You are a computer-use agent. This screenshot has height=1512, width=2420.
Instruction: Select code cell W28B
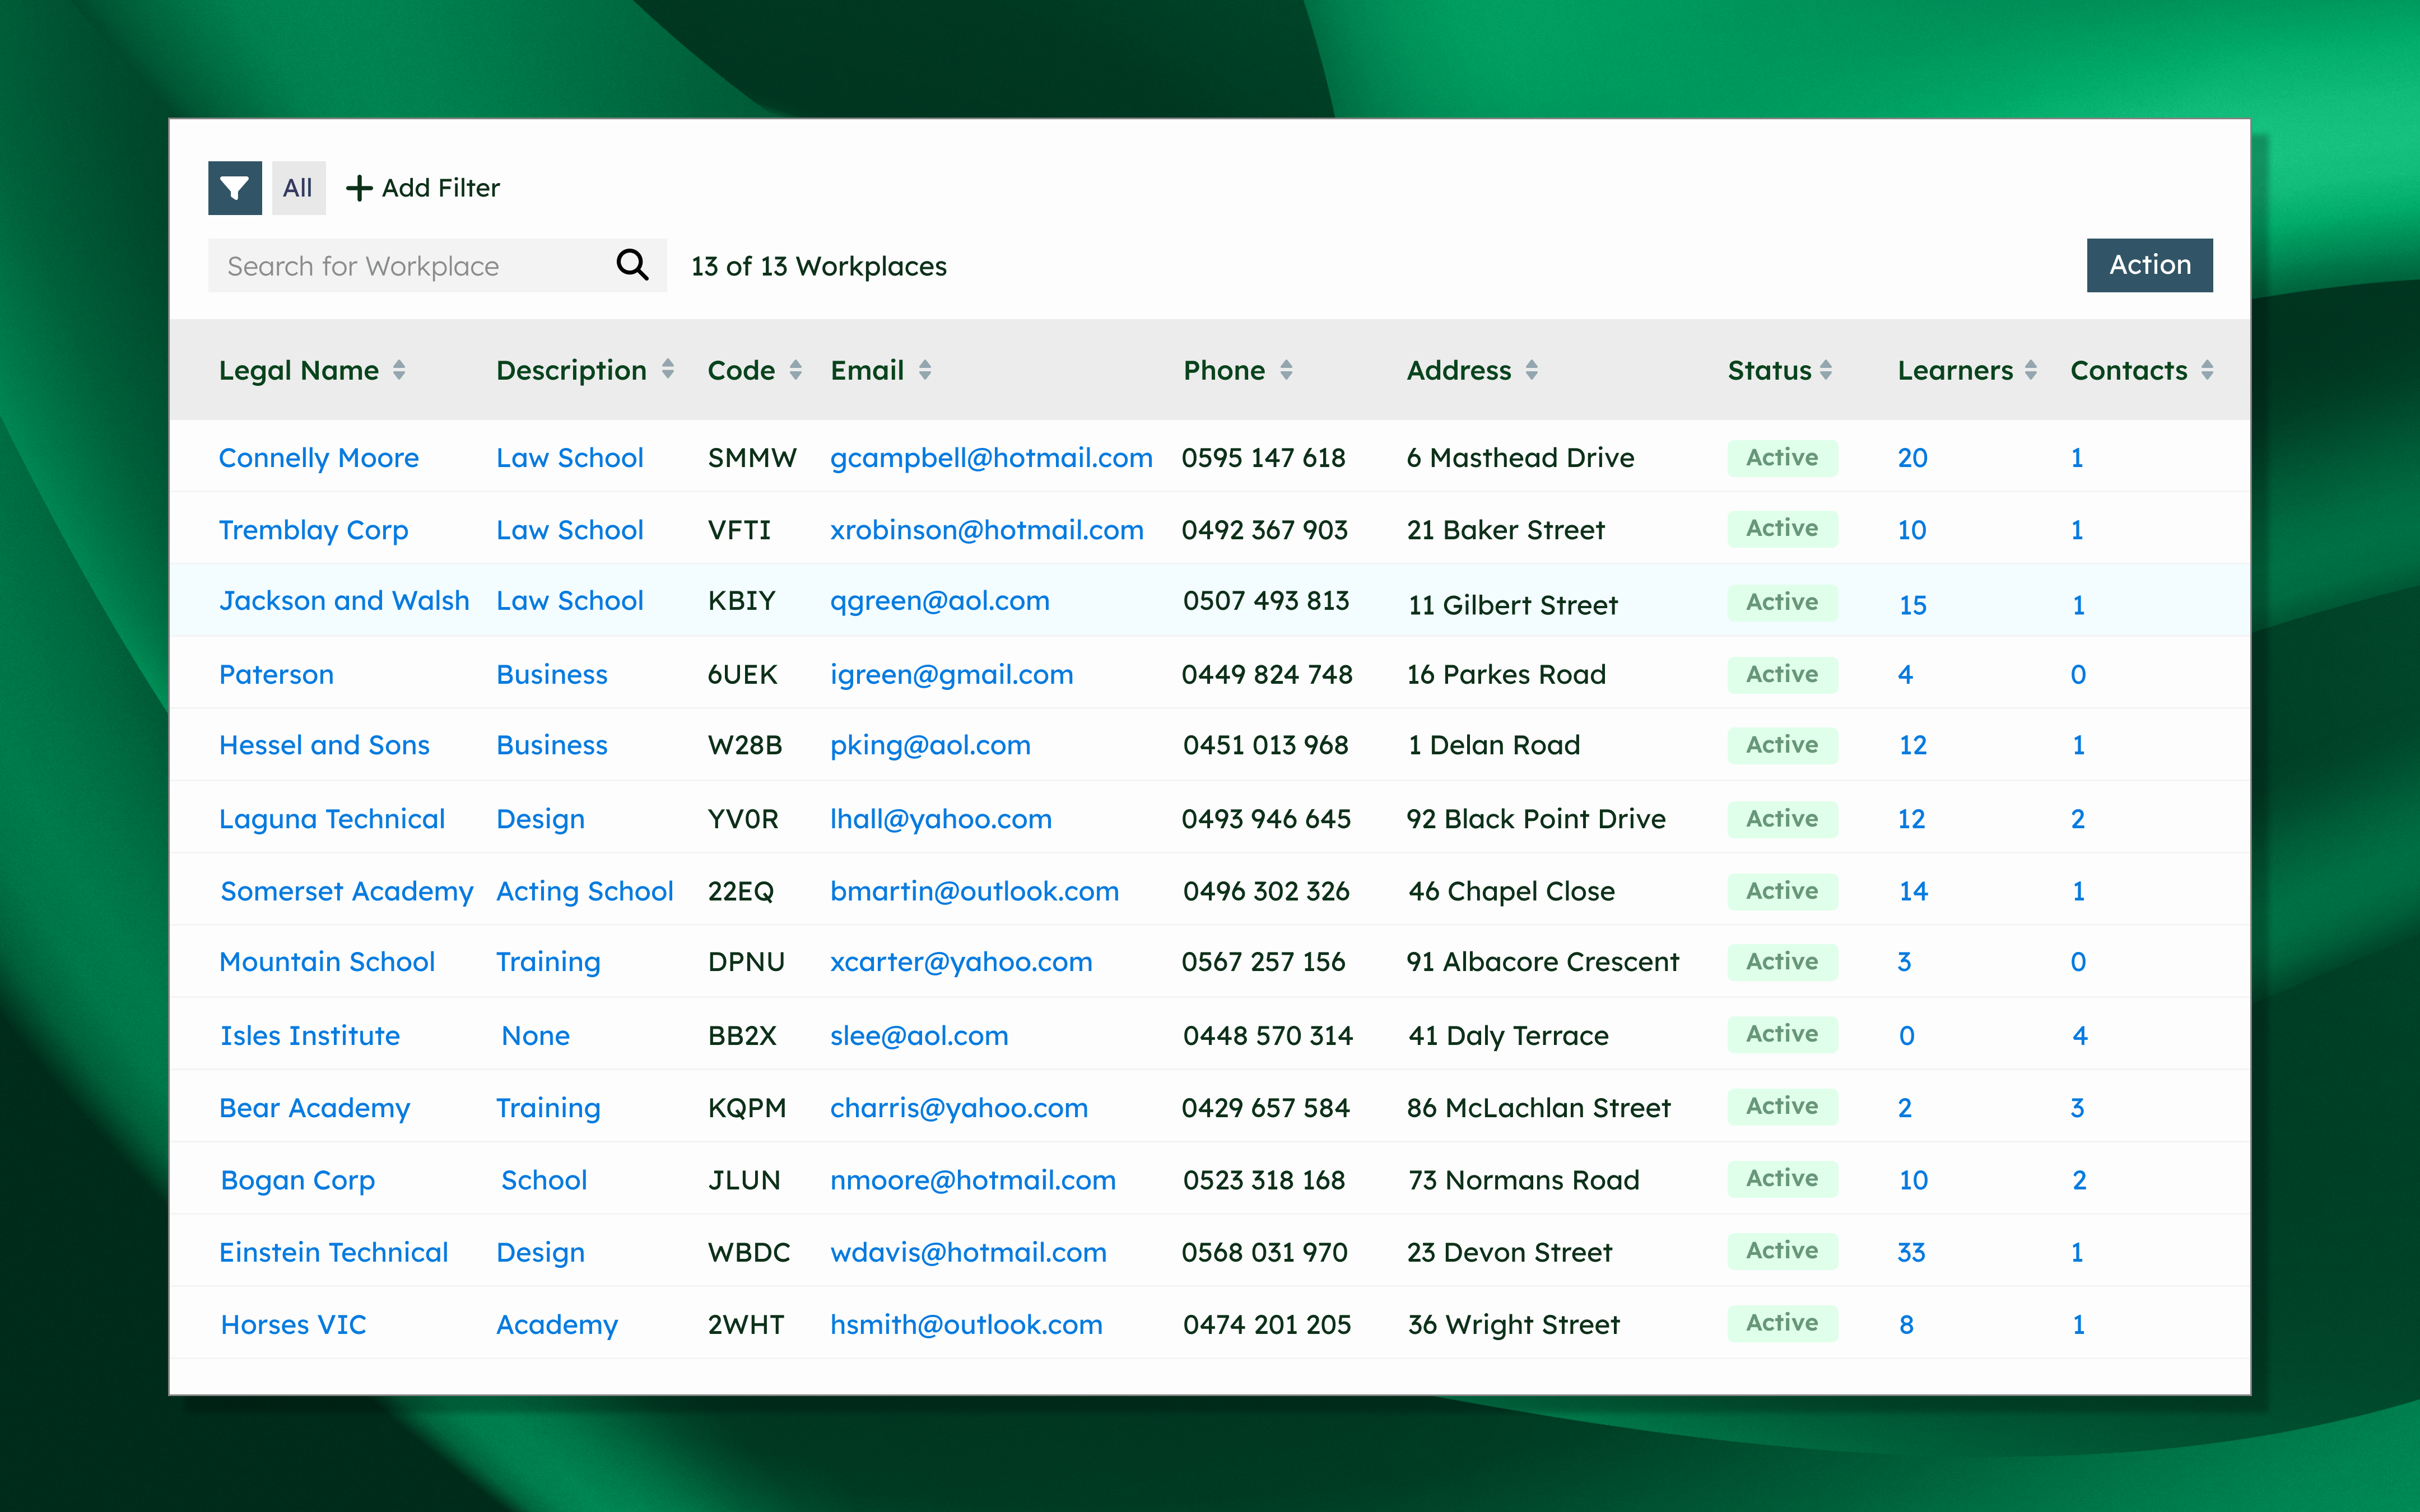click(x=745, y=746)
